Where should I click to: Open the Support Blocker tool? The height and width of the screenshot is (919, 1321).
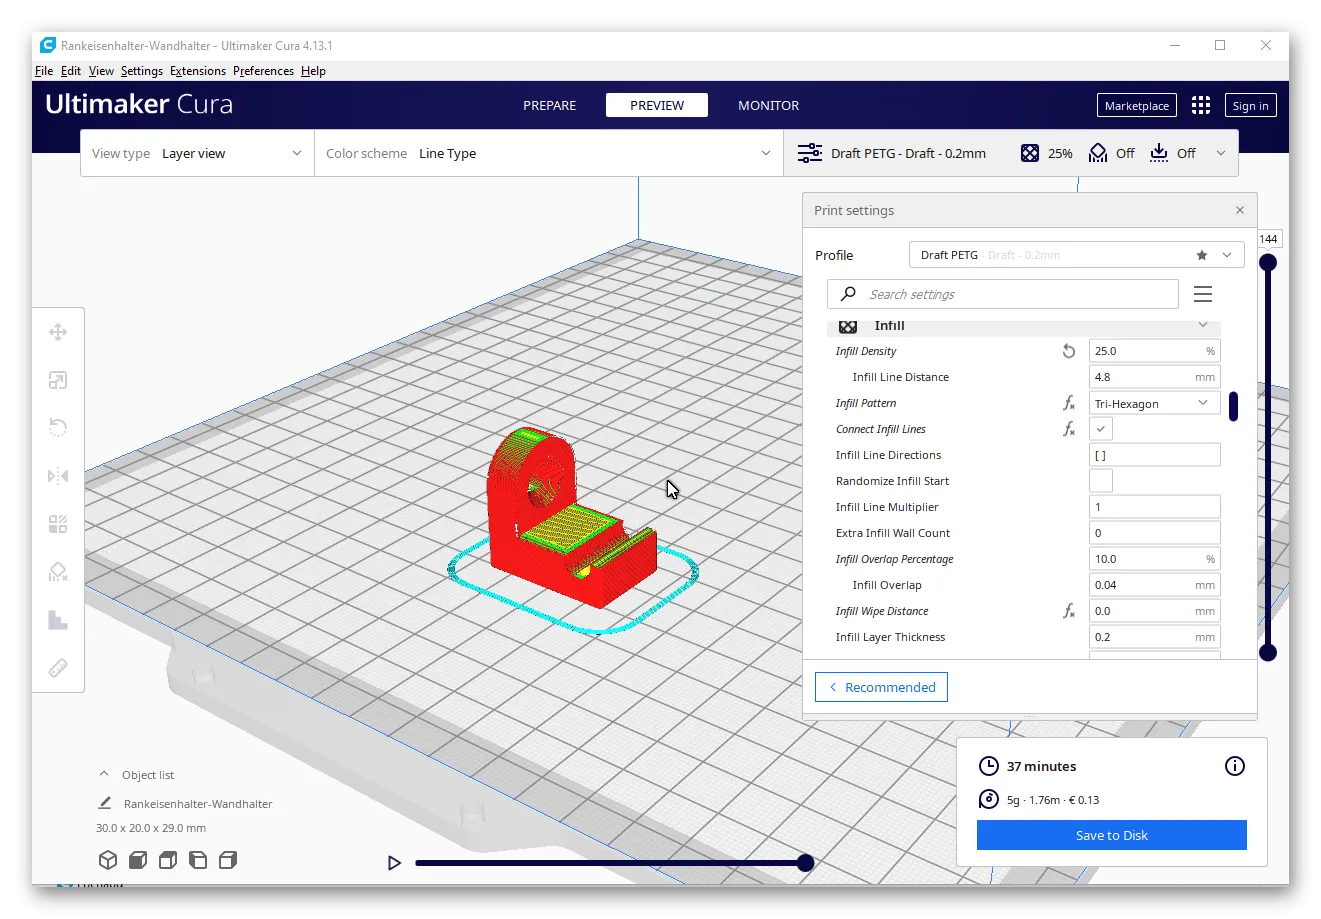(58, 572)
